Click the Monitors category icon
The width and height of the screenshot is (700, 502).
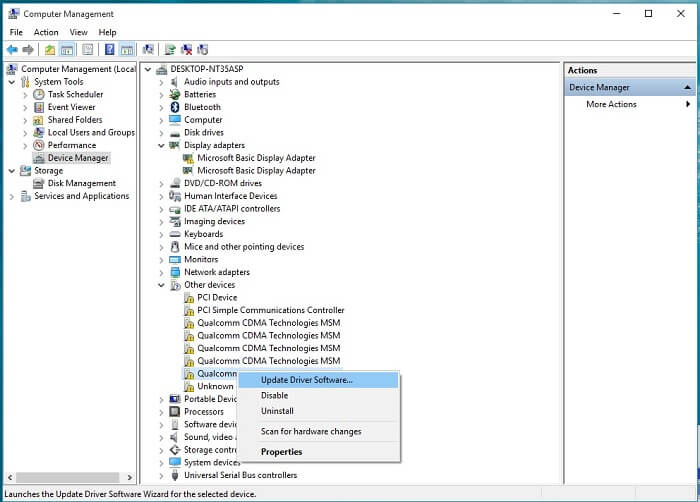click(x=175, y=259)
